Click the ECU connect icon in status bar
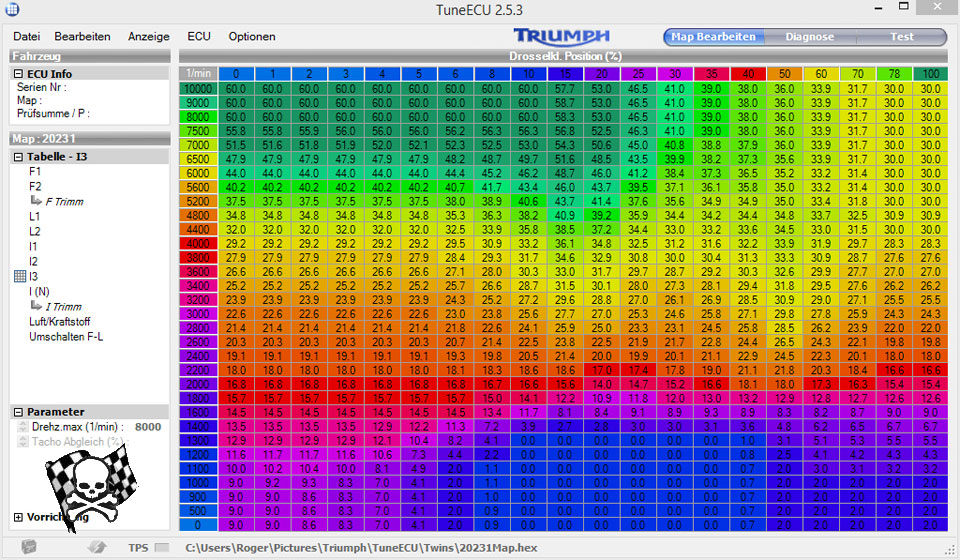960x560 pixels. (x=29, y=547)
